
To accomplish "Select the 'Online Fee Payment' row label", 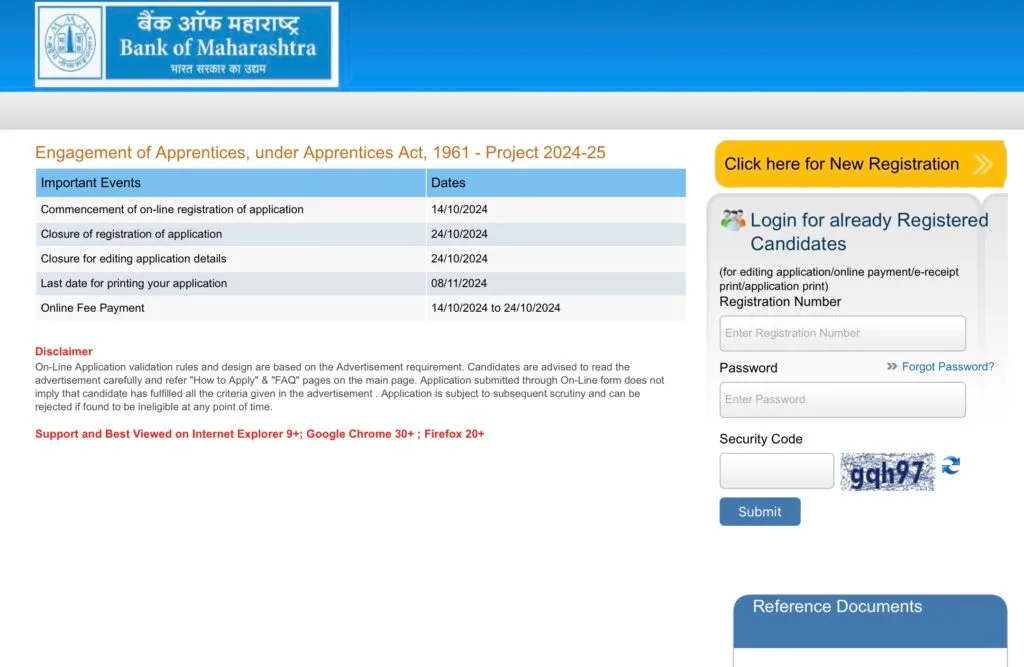I will click(92, 308).
